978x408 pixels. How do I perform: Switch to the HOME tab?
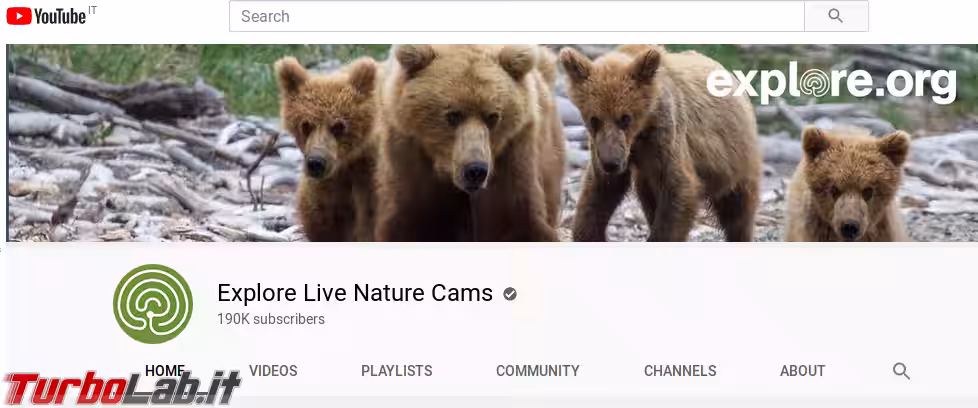[165, 370]
